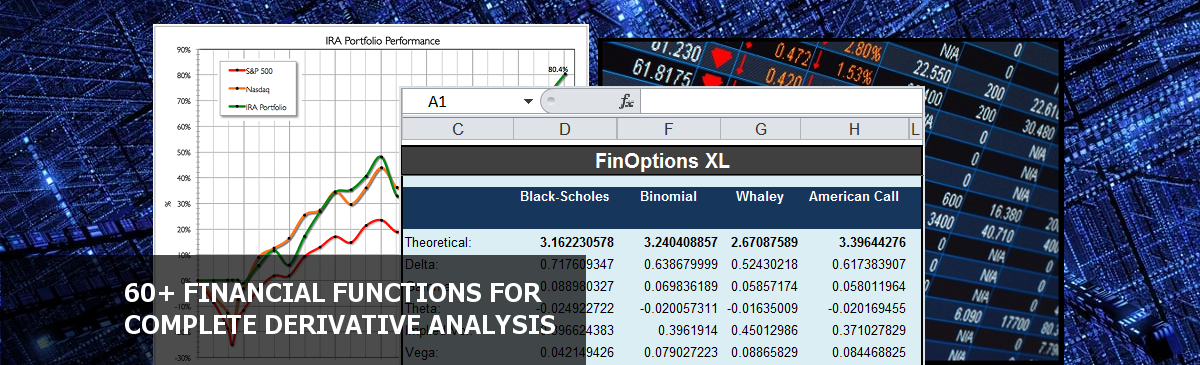Select column header C
1200x365 pixels.
point(457,128)
